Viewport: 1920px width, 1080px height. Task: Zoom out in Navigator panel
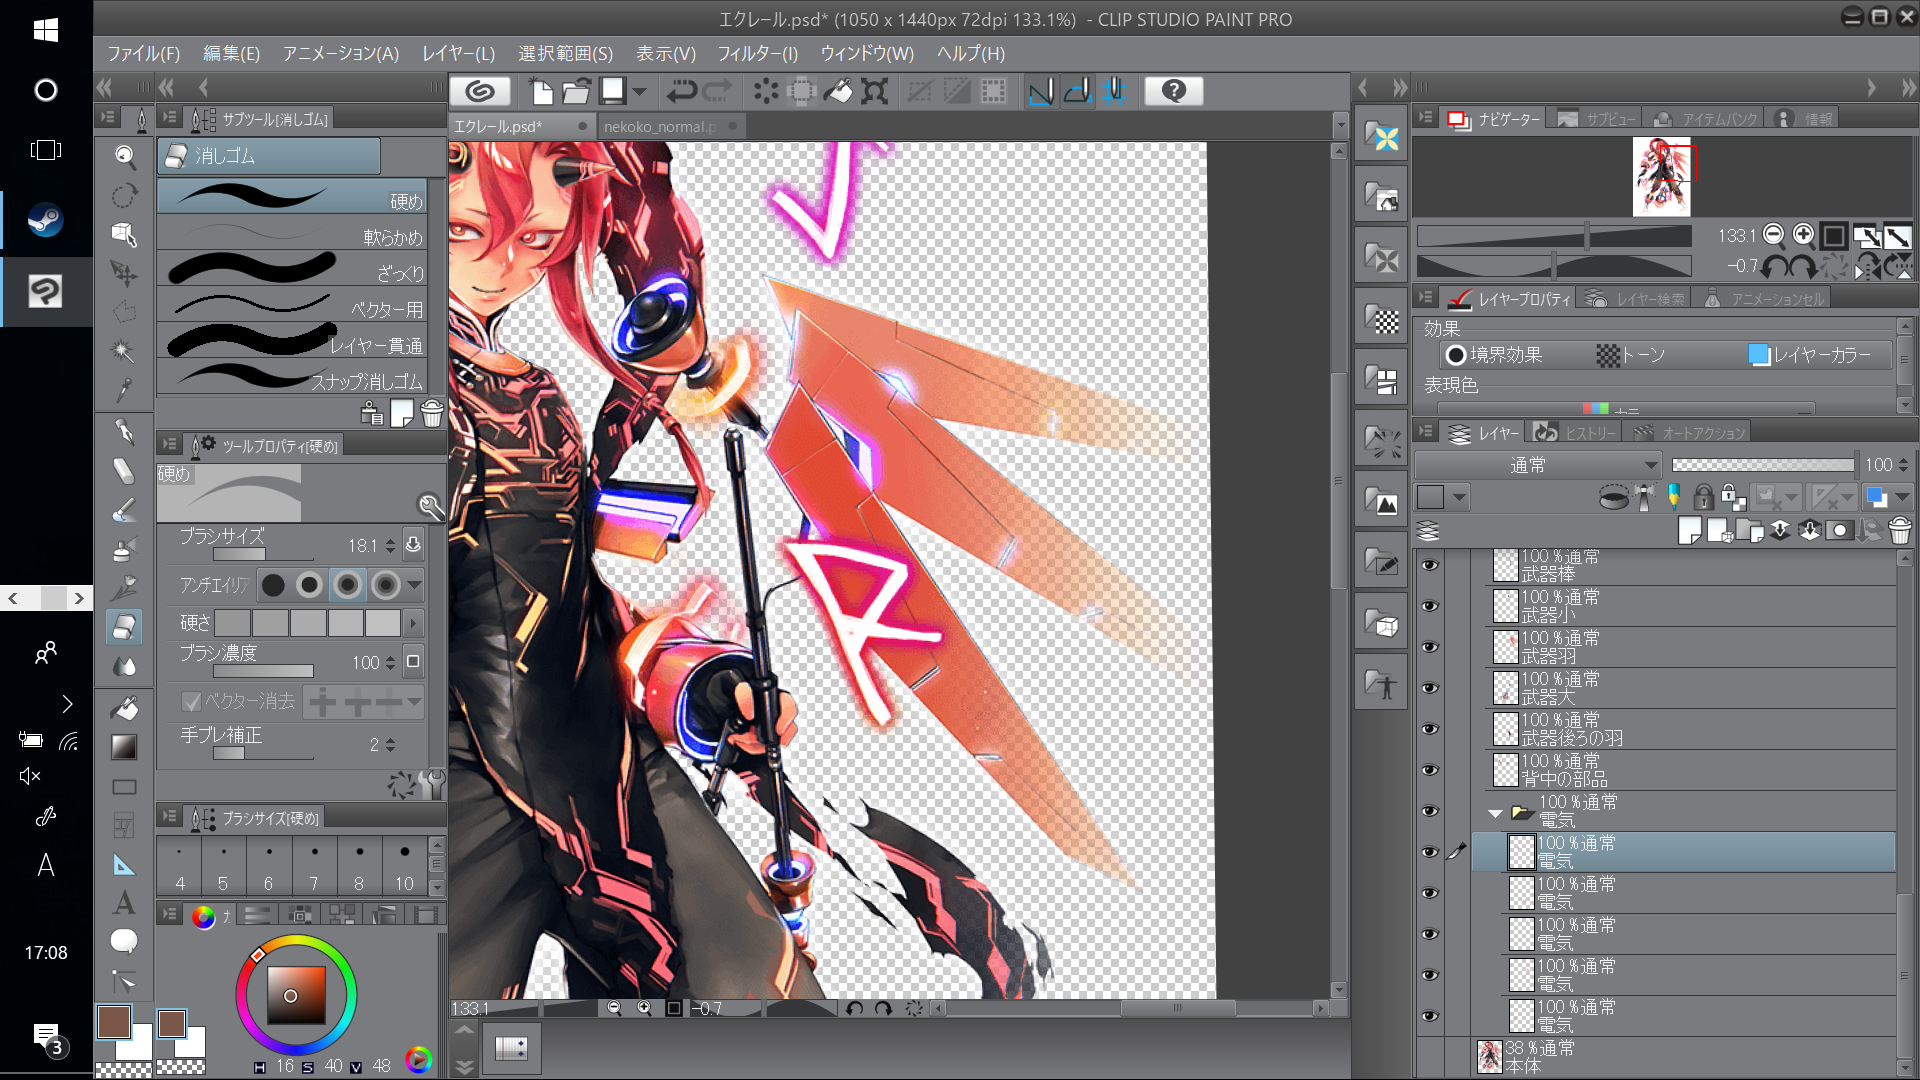point(1773,235)
